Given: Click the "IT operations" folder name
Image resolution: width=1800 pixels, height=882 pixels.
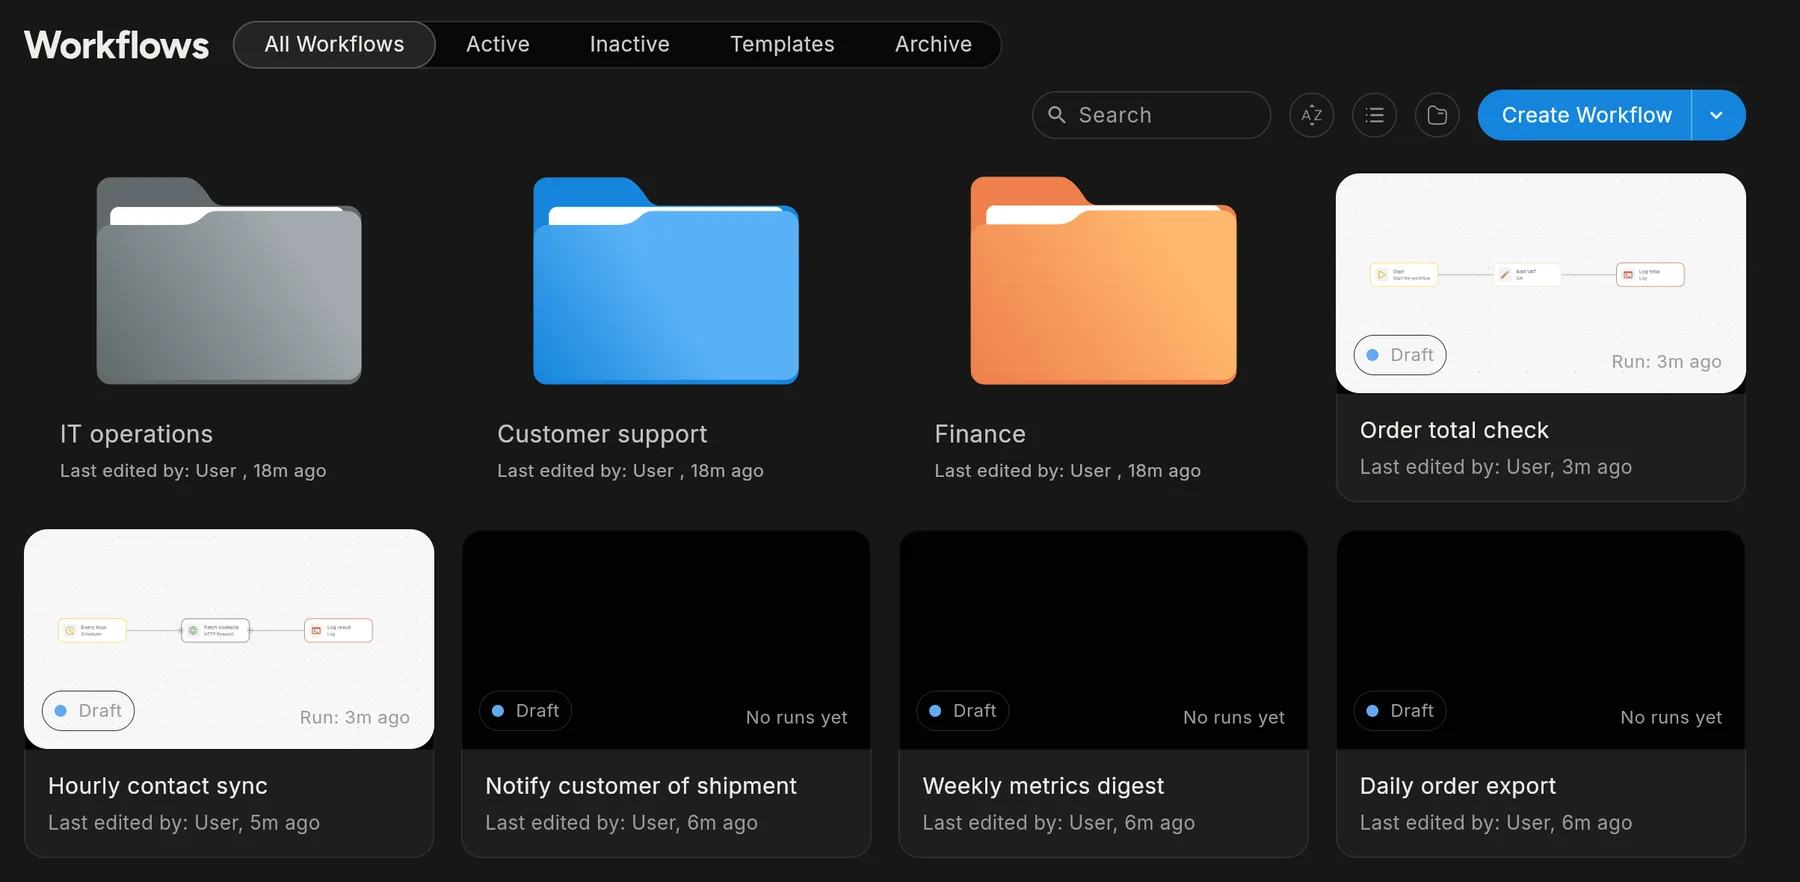Looking at the screenshot, I should [136, 434].
